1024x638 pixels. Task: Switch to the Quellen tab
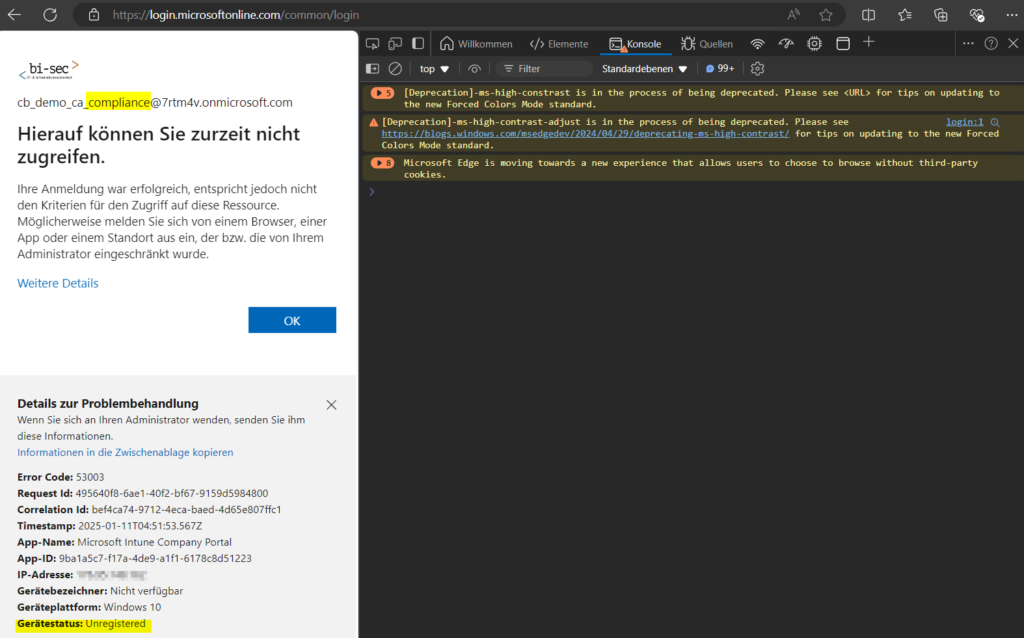(706, 44)
